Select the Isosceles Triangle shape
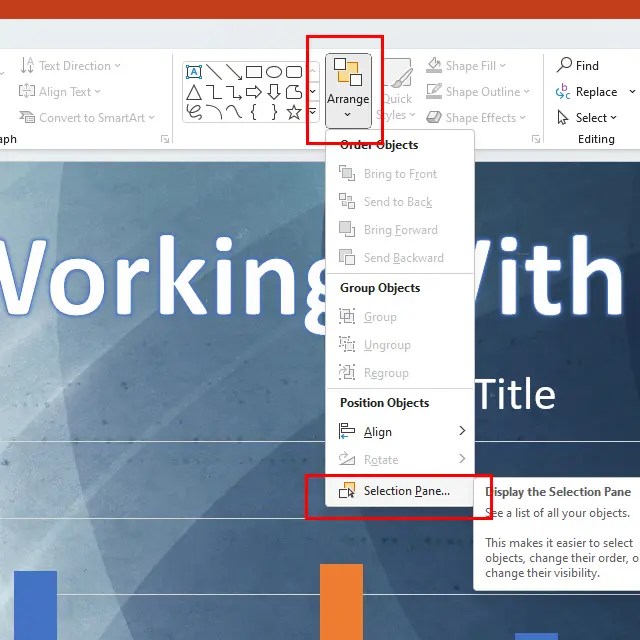This screenshot has height=640, width=640. 194,92
